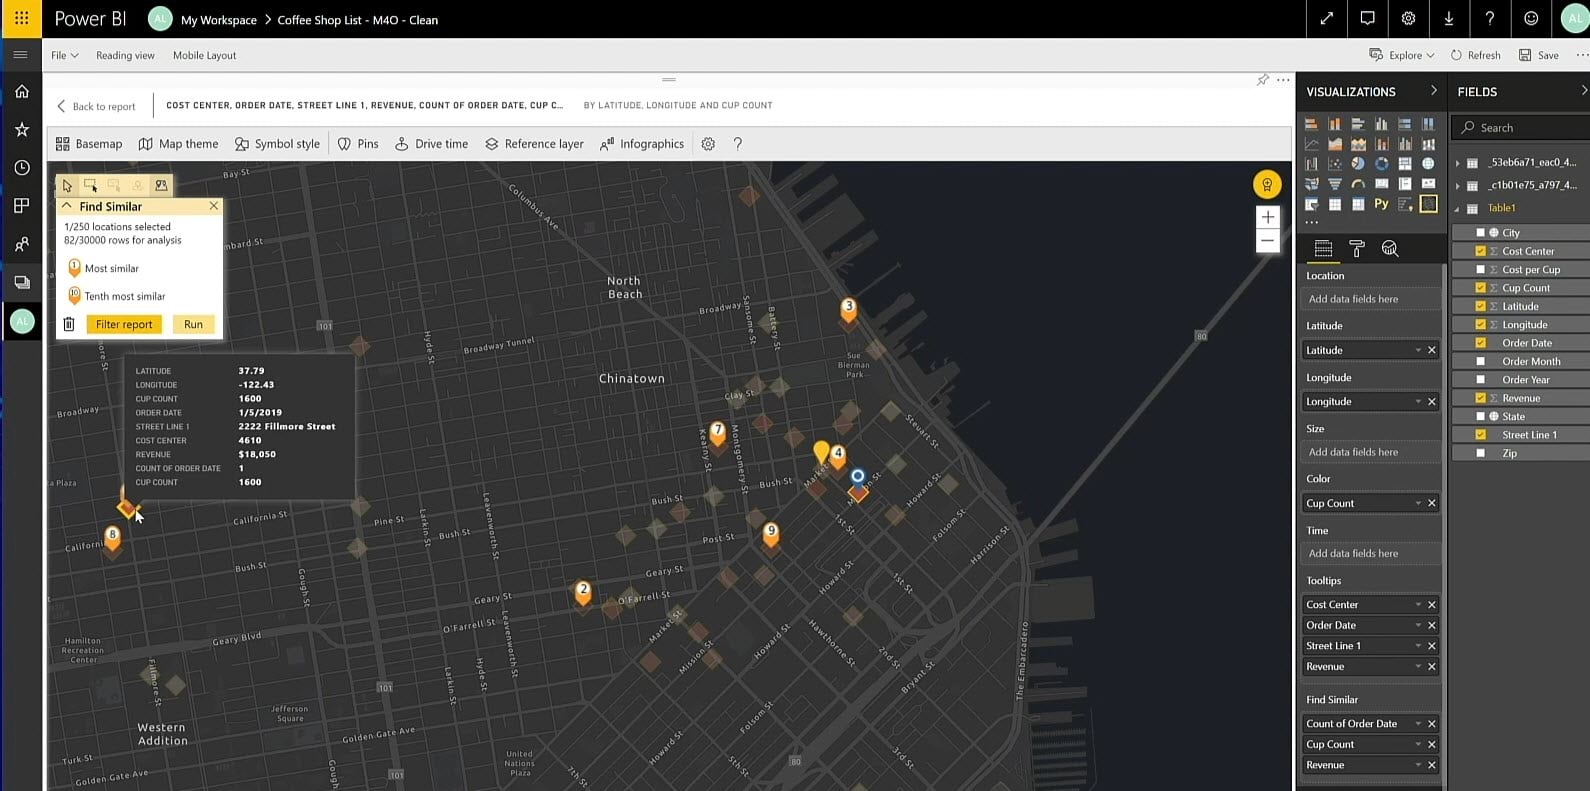Check the City field checkbox
The height and width of the screenshot is (791, 1590).
pos(1481,233)
